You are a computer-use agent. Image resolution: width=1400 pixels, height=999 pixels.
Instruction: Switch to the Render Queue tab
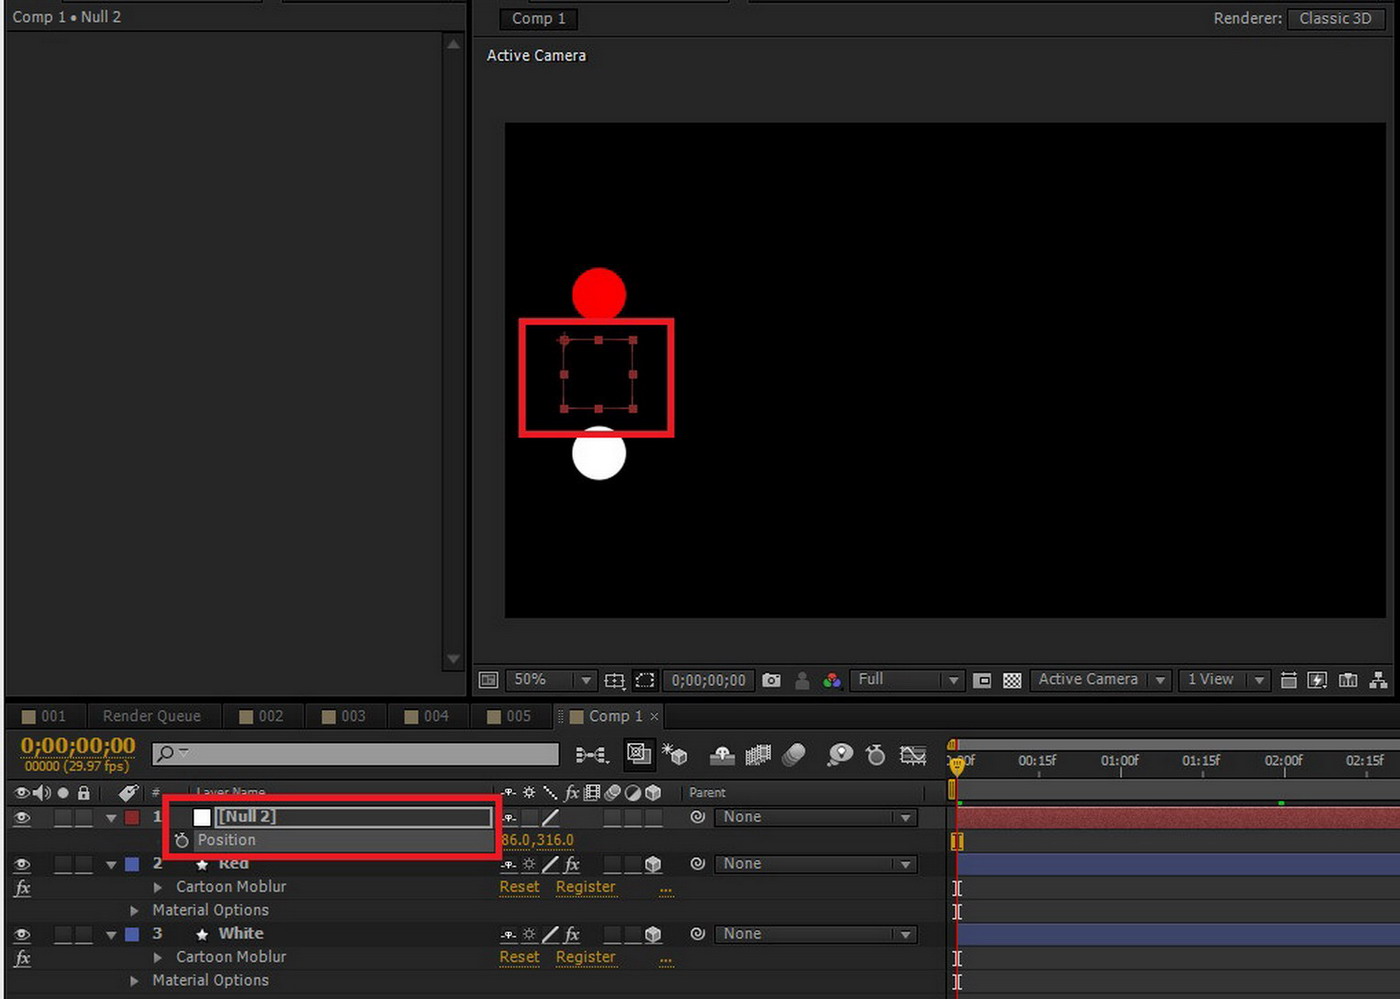click(151, 716)
